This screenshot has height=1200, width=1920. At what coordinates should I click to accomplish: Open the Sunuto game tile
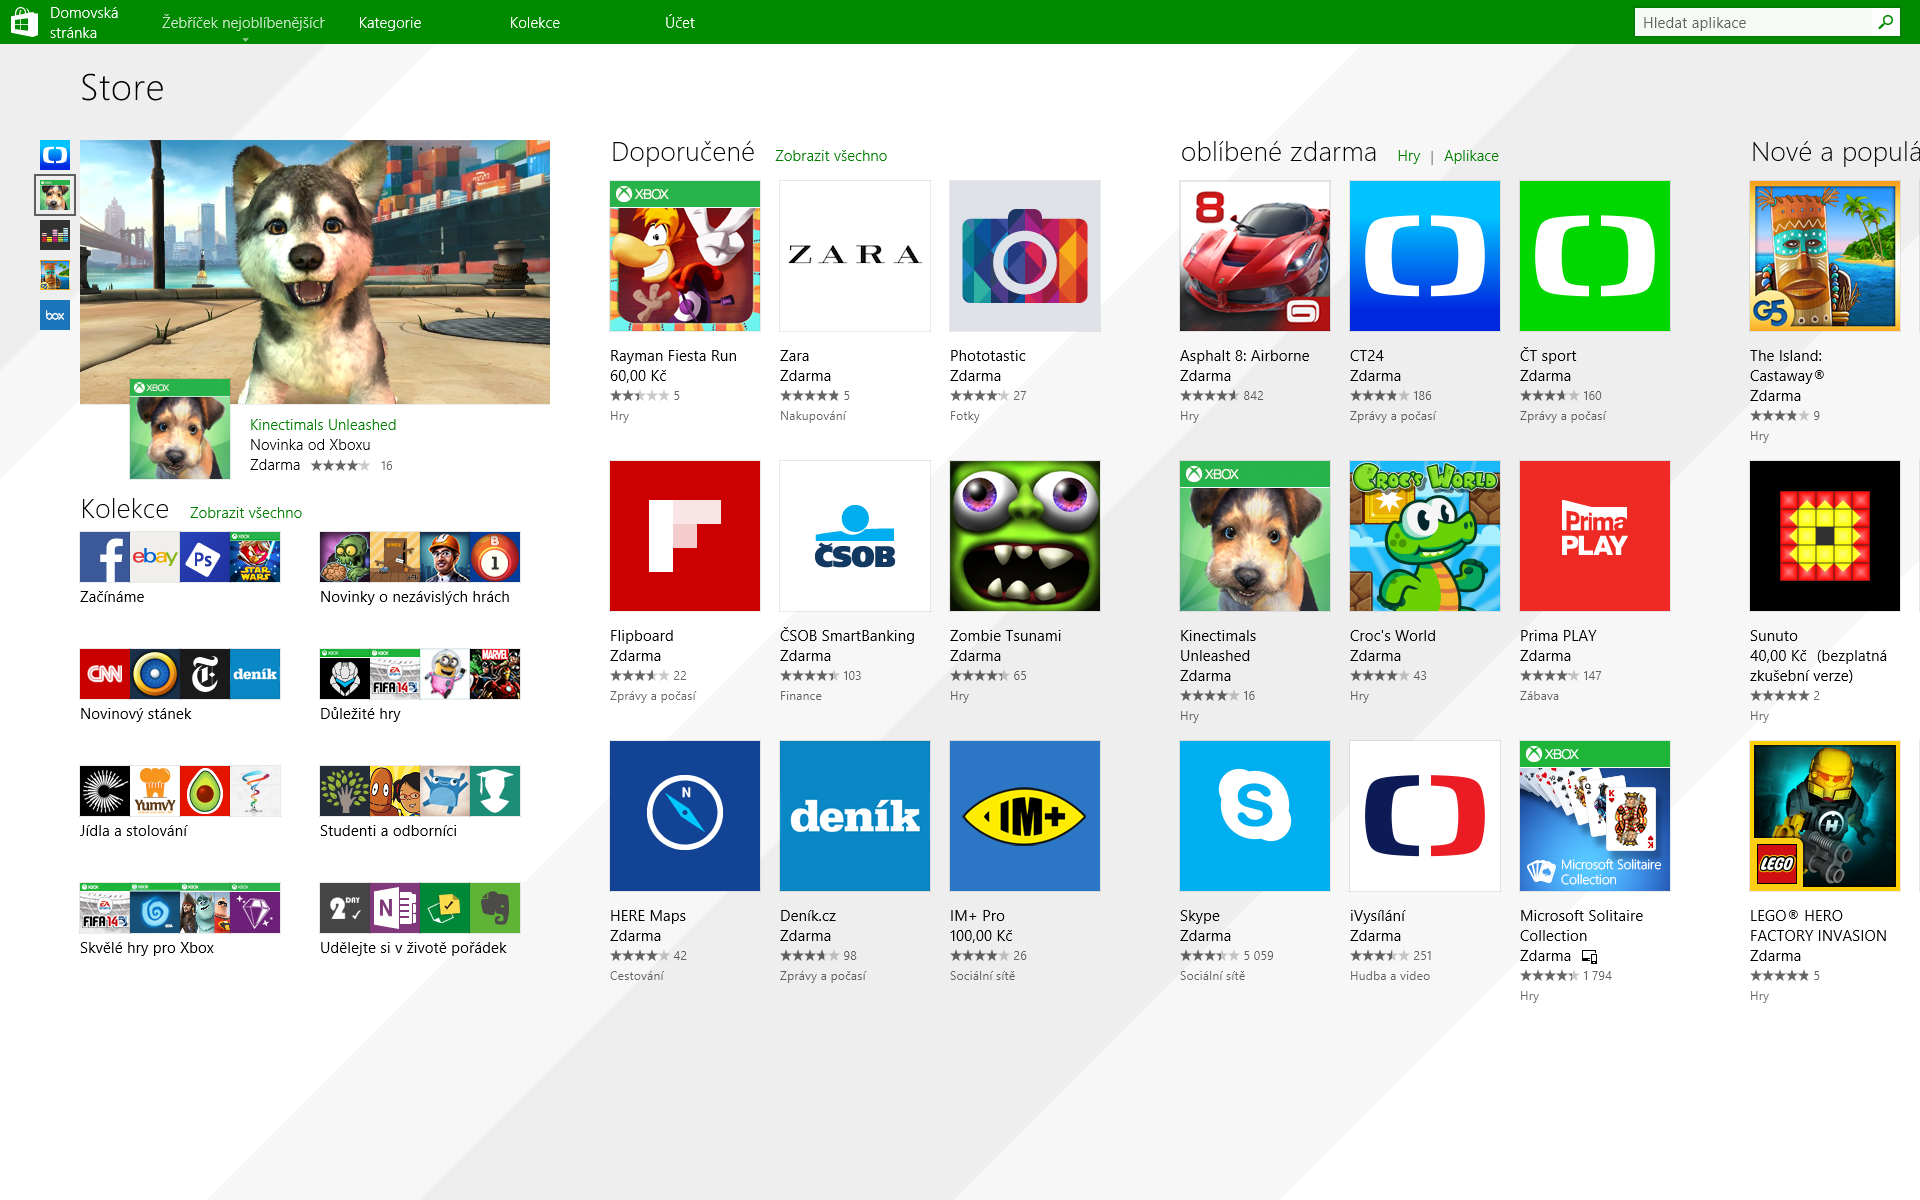coord(1825,536)
